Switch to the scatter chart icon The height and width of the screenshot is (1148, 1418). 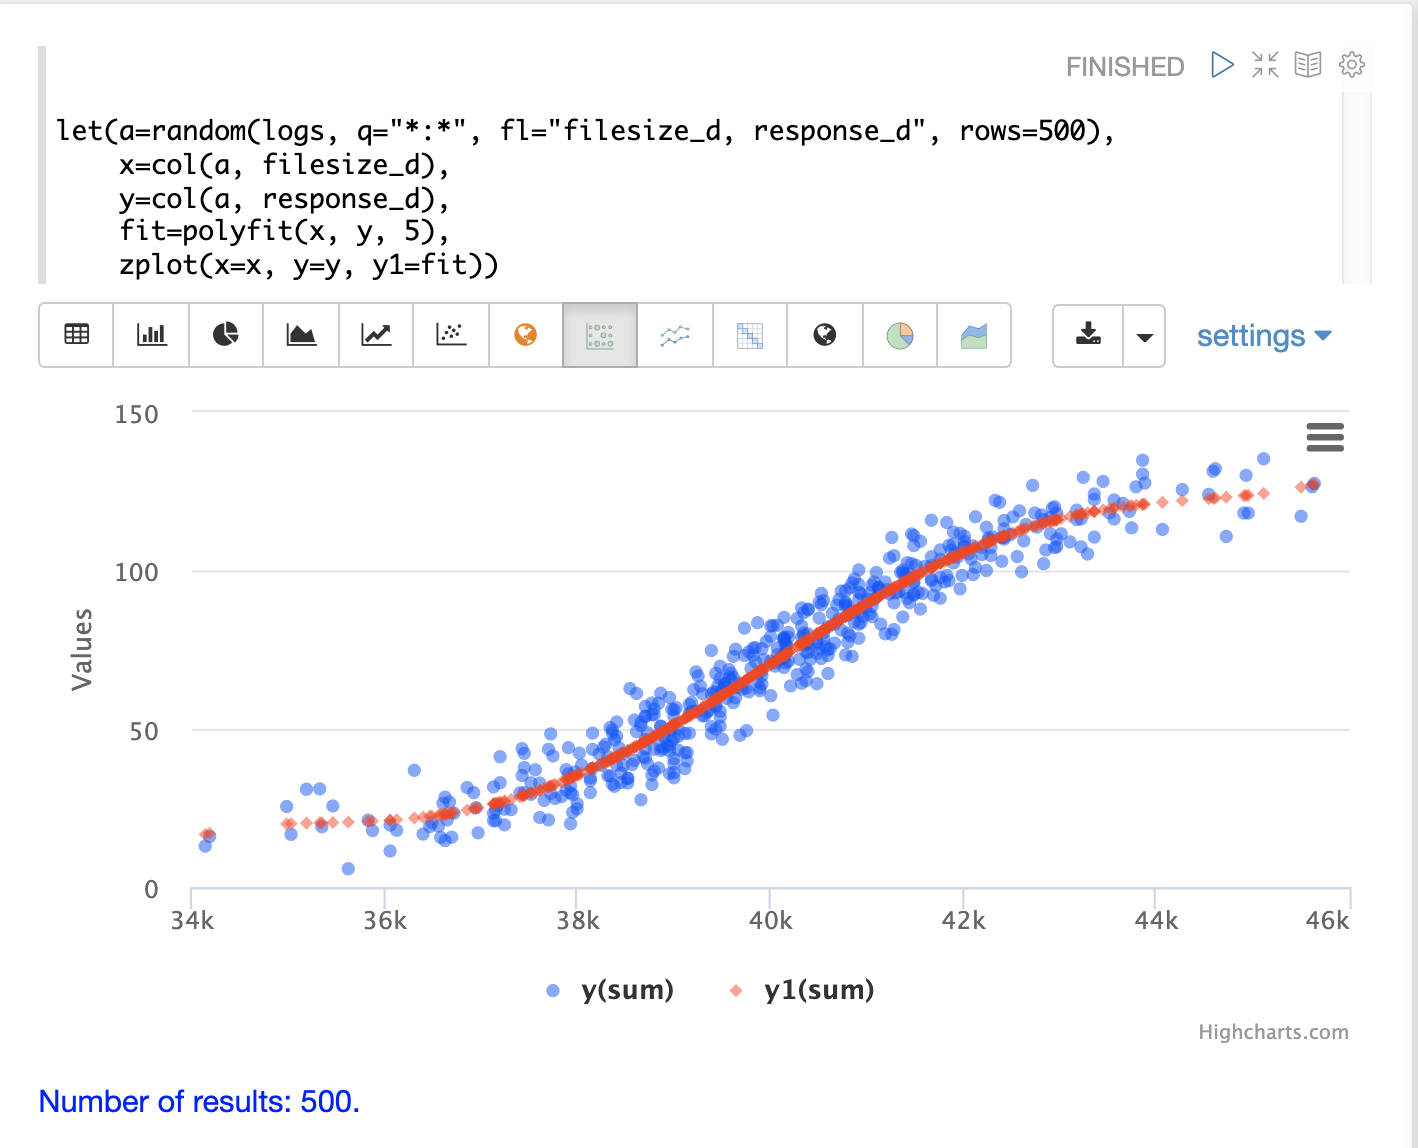[451, 335]
